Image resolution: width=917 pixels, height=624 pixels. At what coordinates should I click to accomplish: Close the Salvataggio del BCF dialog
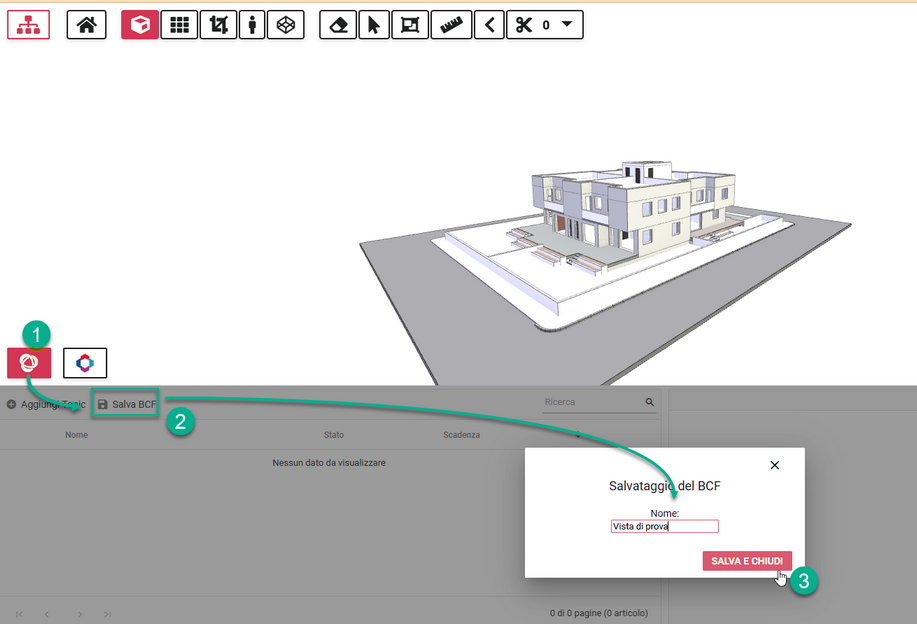coord(774,465)
